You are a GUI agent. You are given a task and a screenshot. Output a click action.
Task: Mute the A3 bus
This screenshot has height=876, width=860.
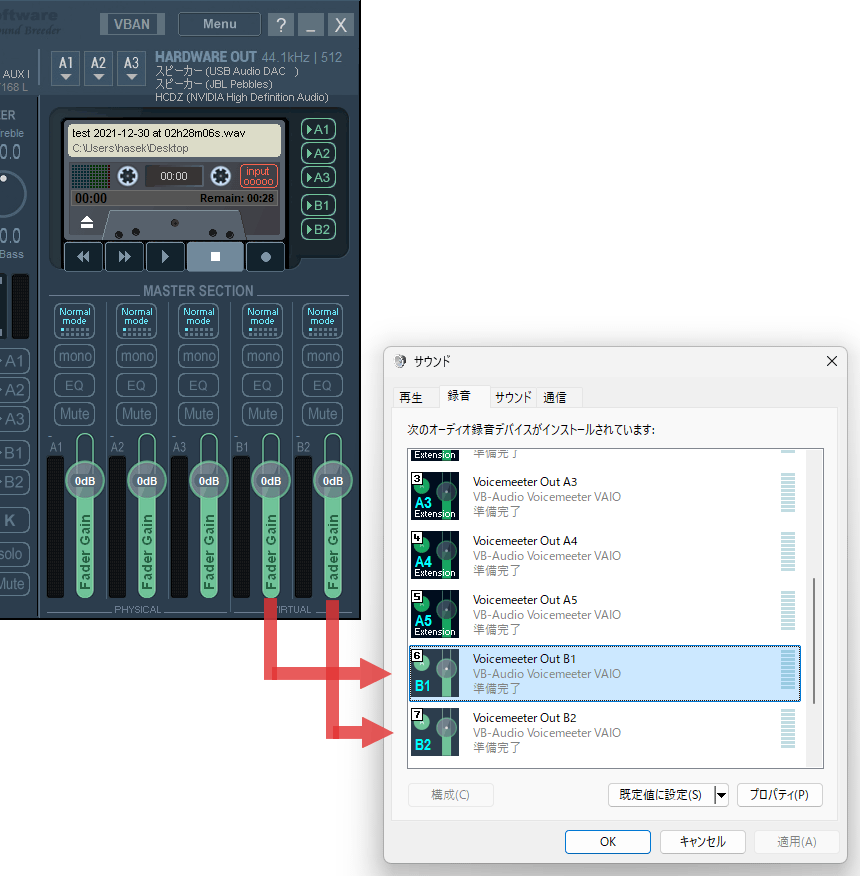[199, 414]
